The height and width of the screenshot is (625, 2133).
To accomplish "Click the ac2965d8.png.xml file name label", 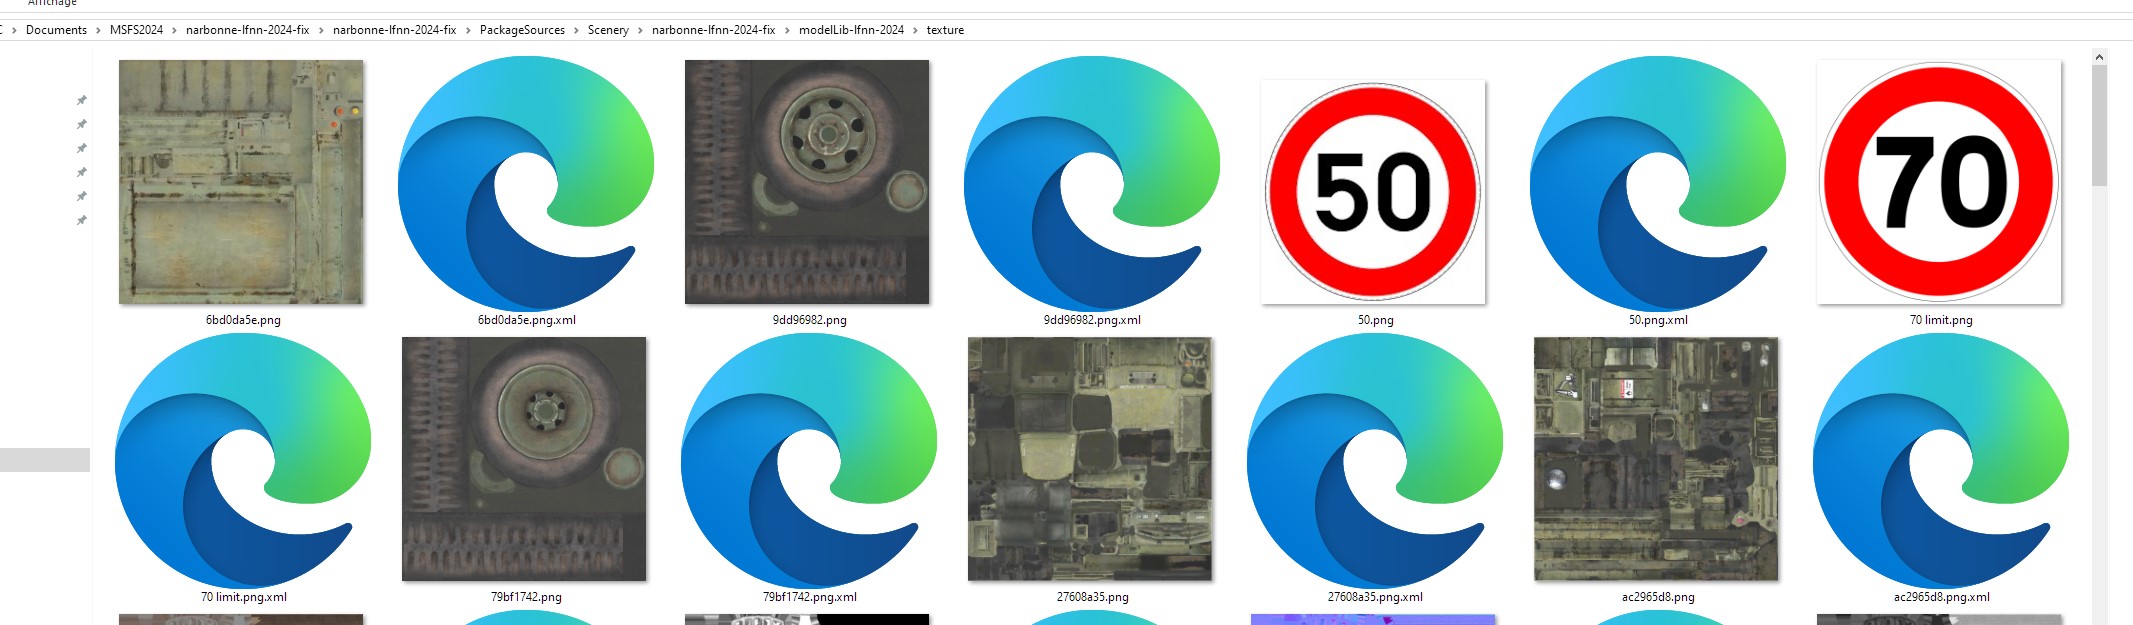I will click(1941, 597).
